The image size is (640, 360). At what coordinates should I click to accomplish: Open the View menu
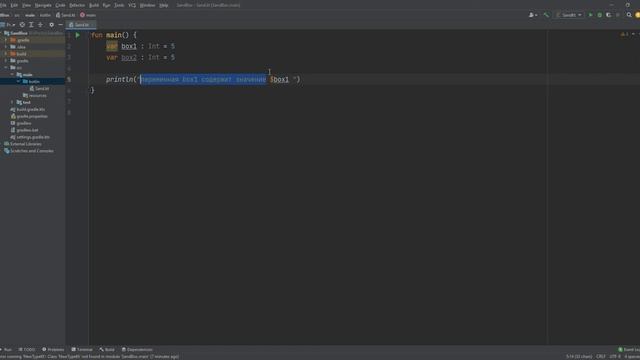[x=26, y=5]
